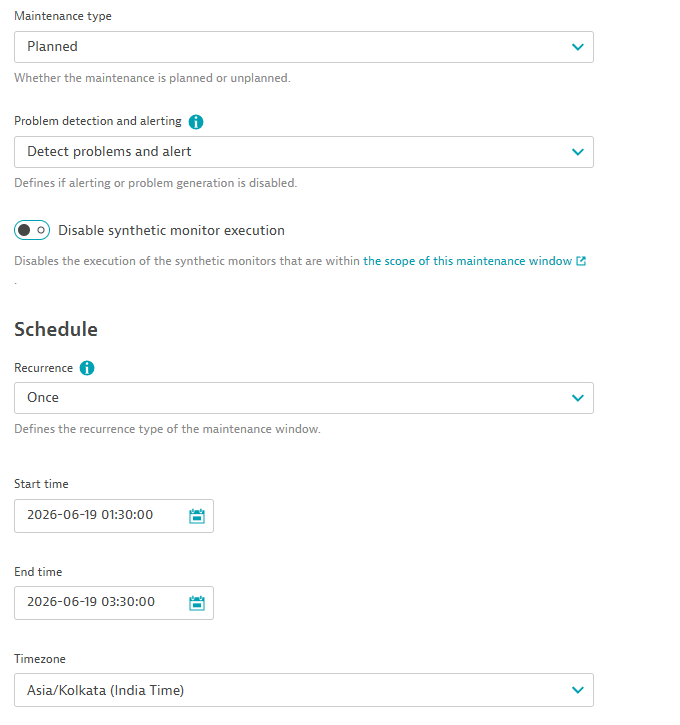Click the Schedule section heading

point(56,330)
